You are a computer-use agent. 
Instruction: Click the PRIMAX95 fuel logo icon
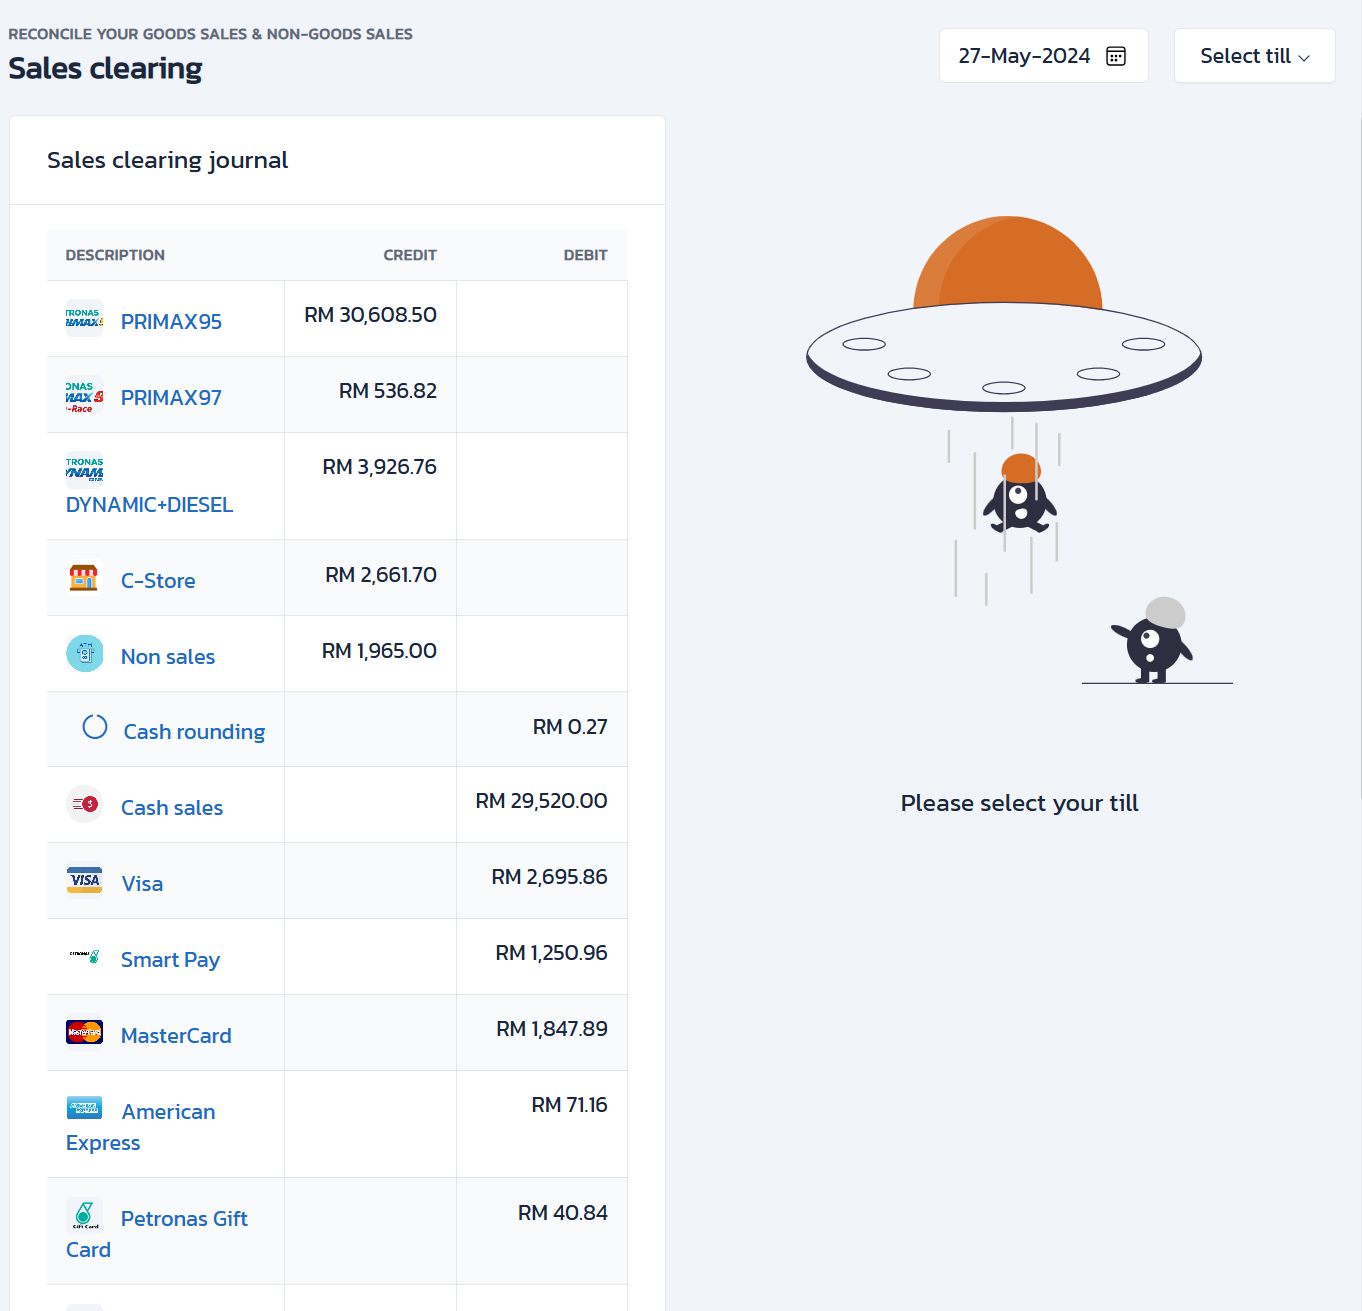[84, 318]
